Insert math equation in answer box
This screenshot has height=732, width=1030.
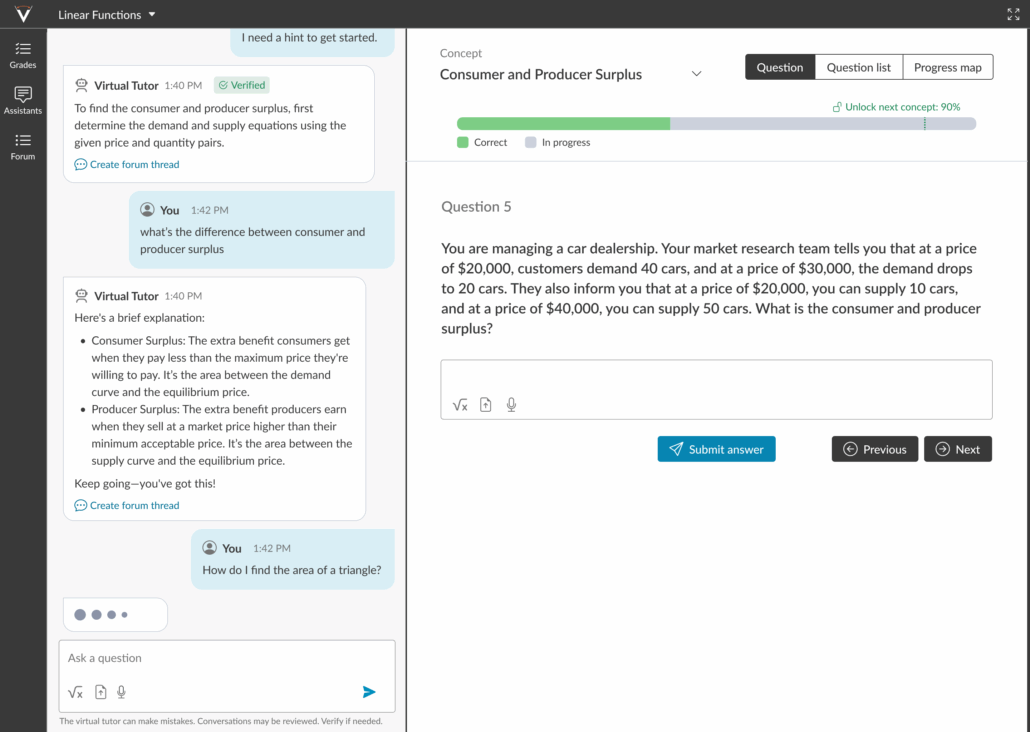460,405
